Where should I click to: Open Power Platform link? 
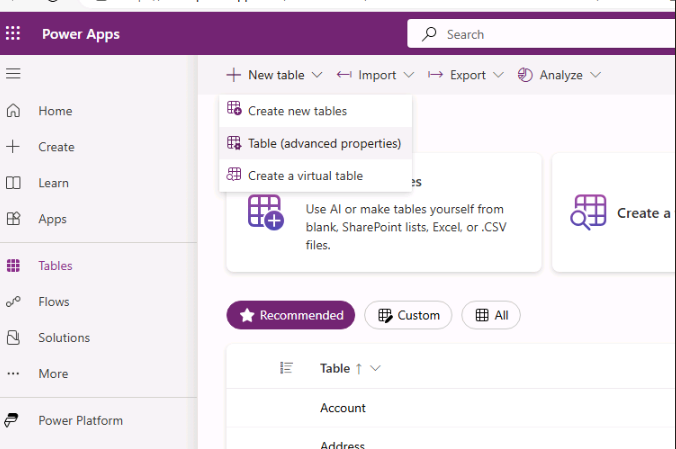pyautogui.click(x=81, y=420)
